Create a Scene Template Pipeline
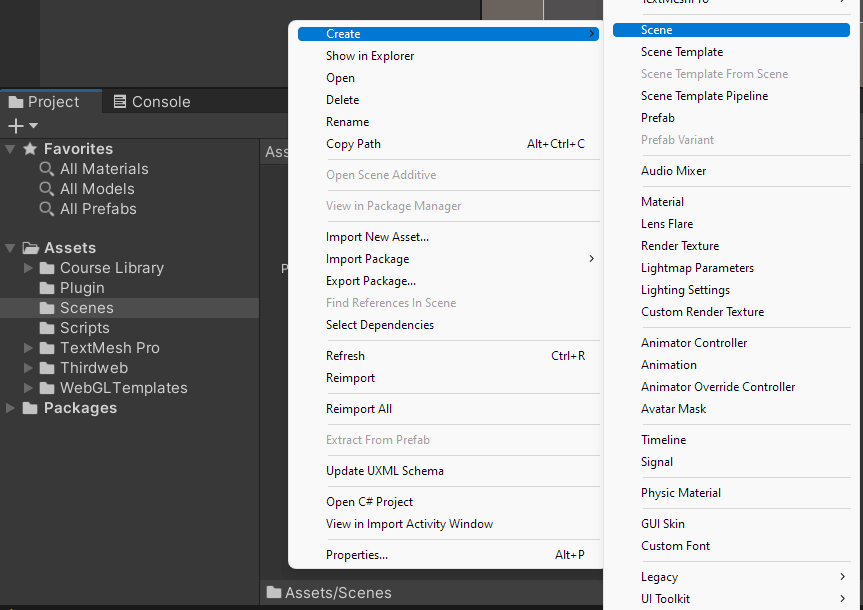 point(731,96)
